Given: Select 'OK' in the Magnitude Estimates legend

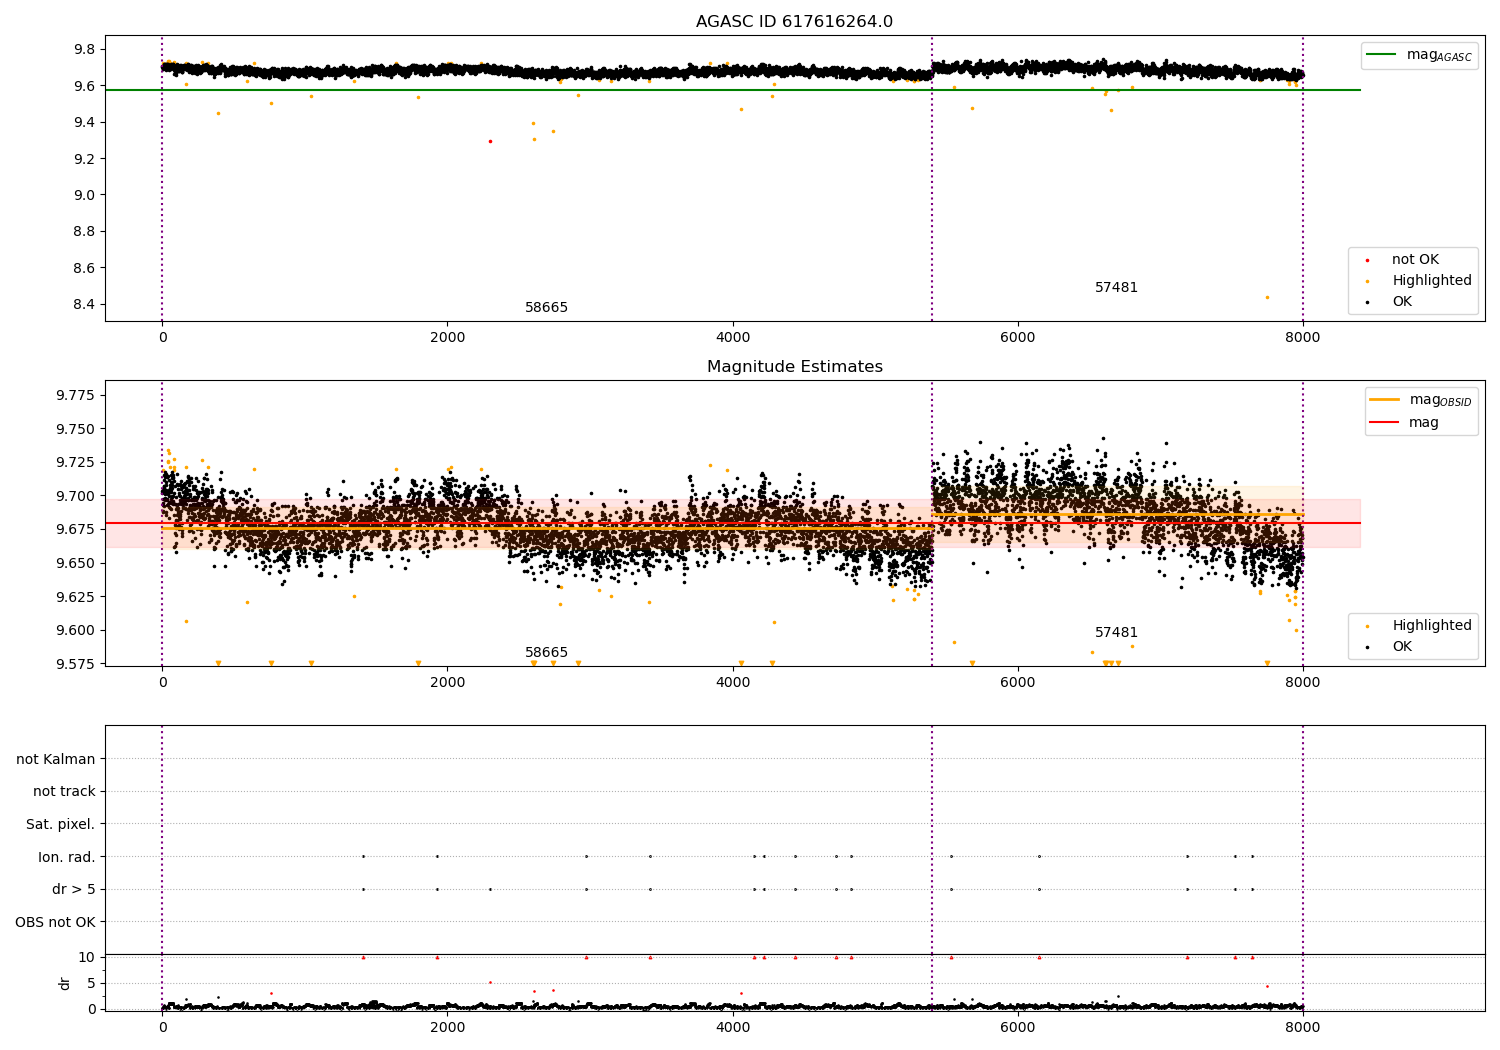Looking at the screenshot, I should [x=1402, y=647].
